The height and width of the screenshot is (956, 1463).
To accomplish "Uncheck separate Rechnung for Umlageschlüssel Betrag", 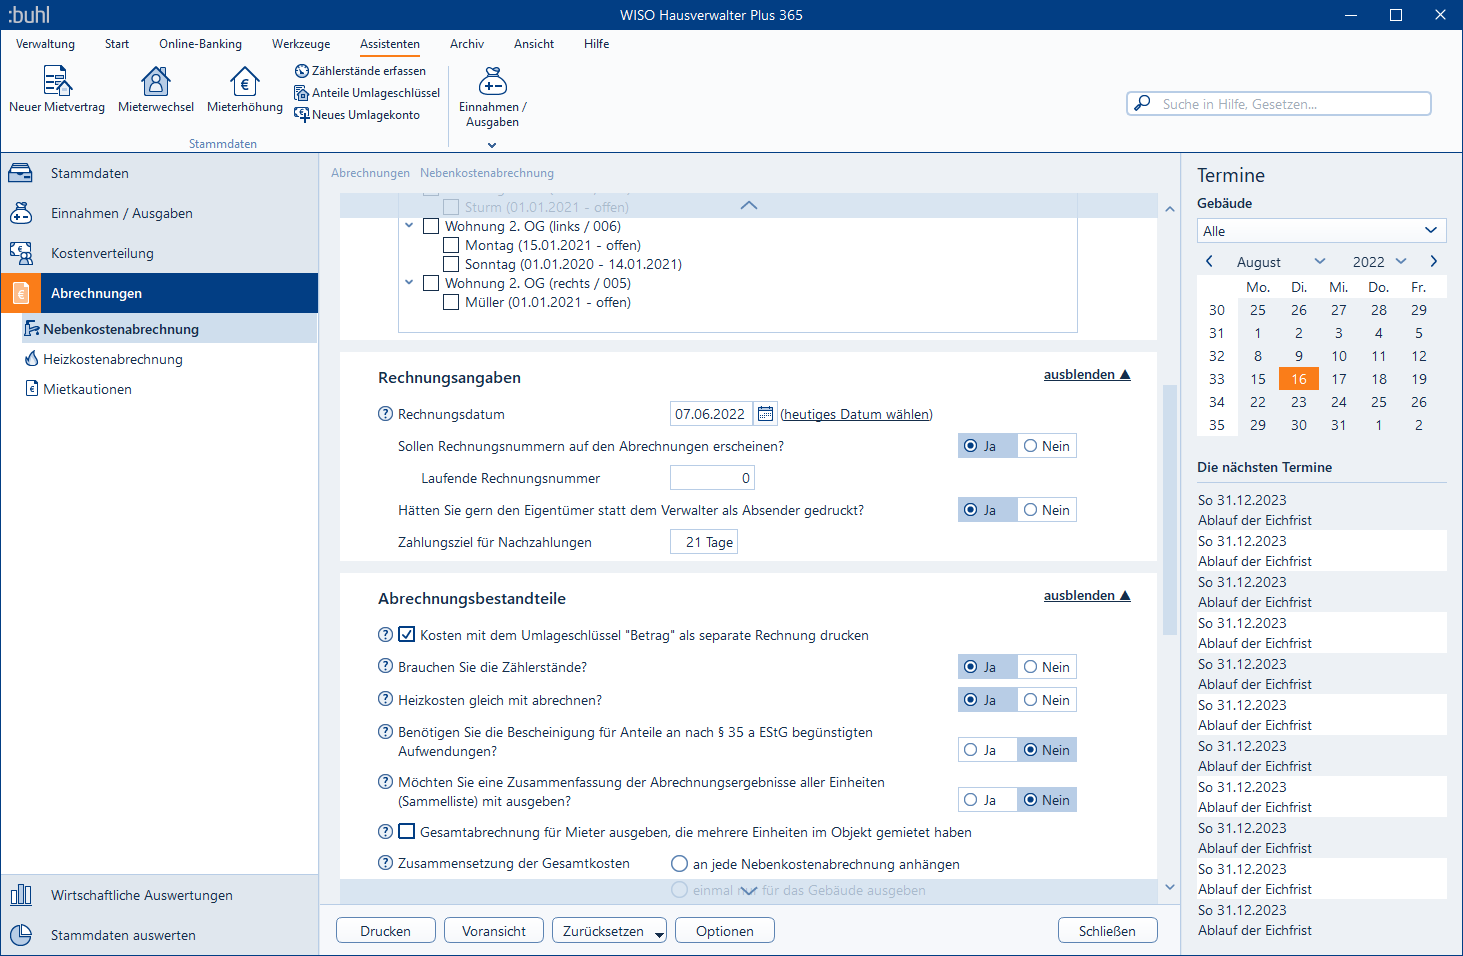I will pyautogui.click(x=407, y=634).
